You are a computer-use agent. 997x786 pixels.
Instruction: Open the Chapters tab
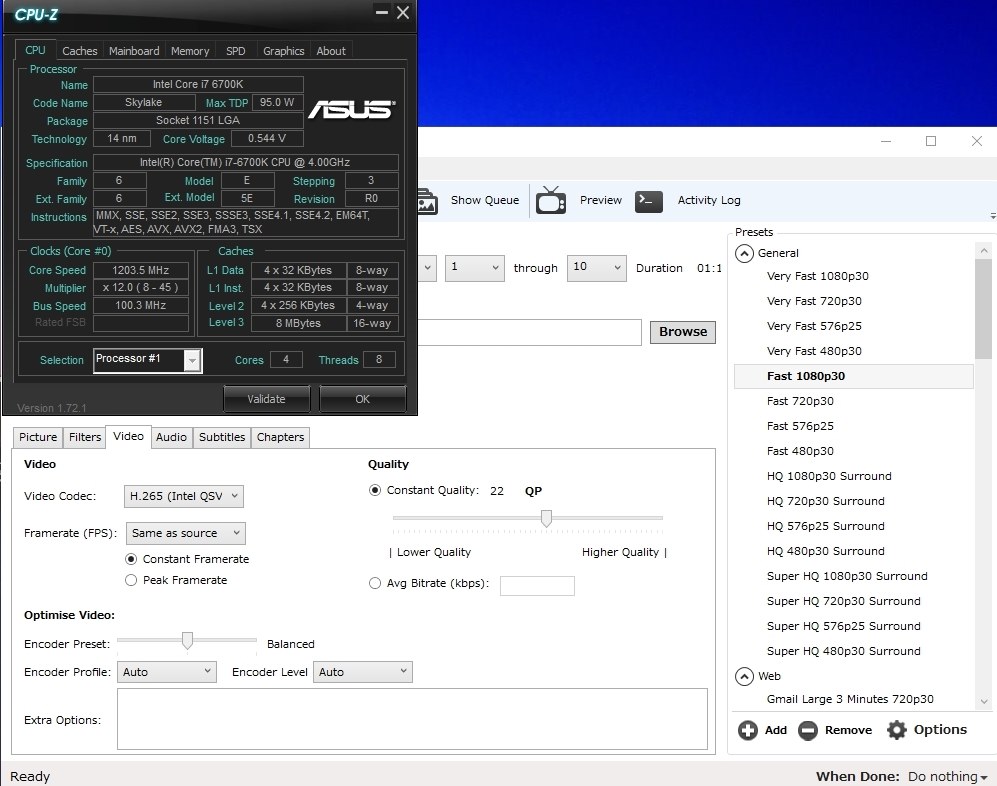click(280, 437)
